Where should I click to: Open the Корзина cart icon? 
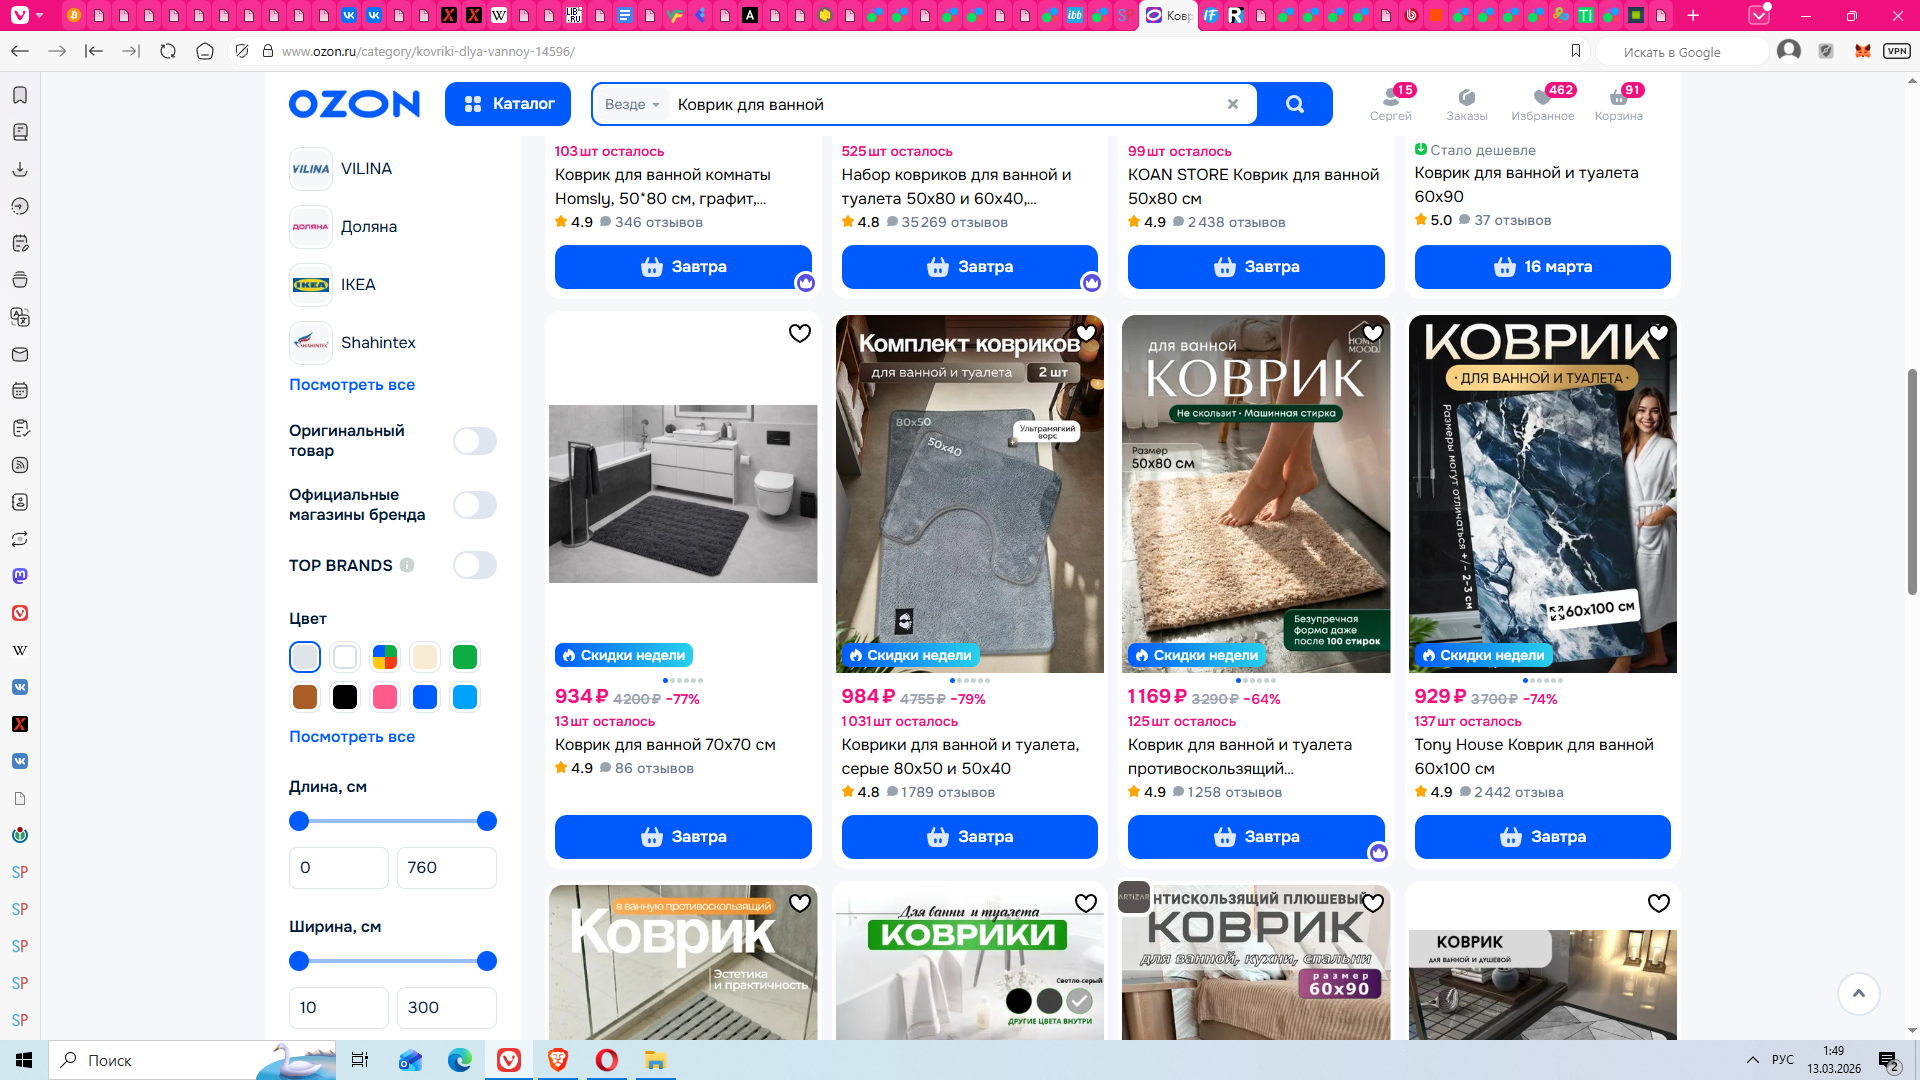pos(1618,103)
